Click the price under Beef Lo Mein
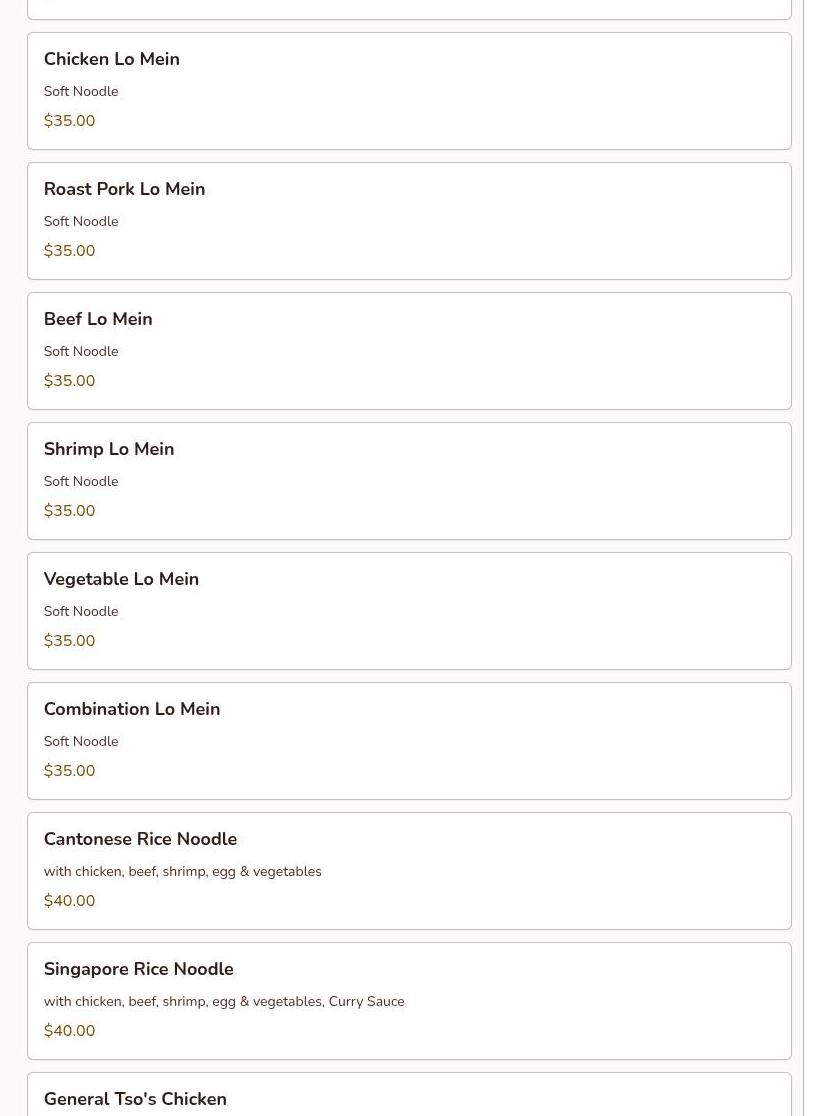 pyautogui.click(x=69, y=381)
